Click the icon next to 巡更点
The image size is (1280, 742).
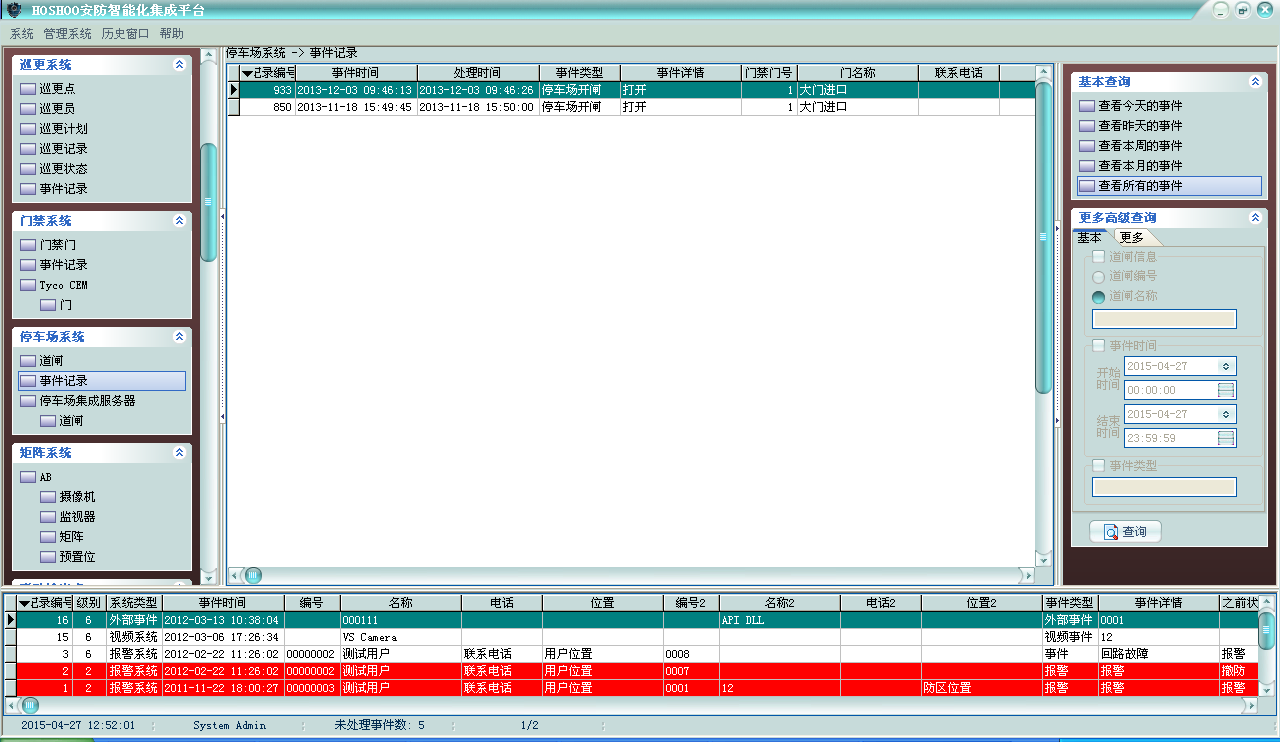tap(27, 89)
